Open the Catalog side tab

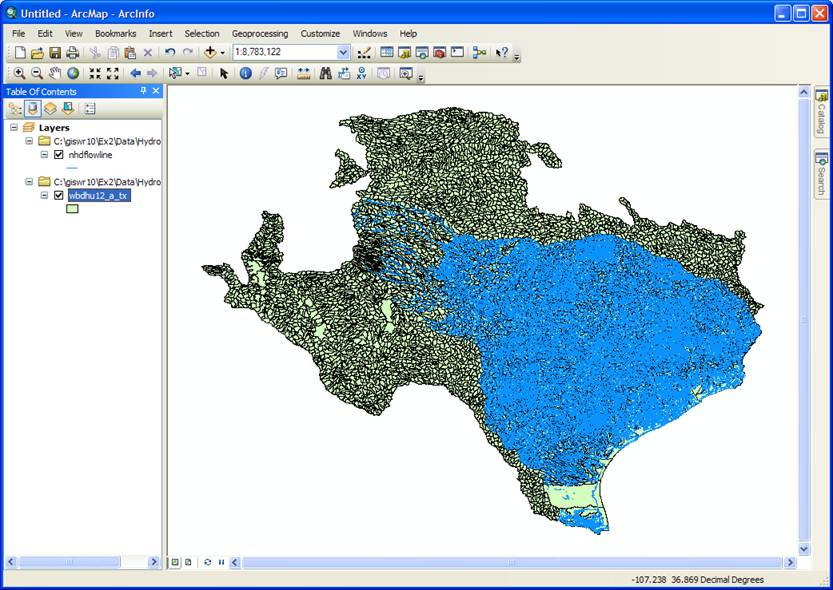pos(821,113)
